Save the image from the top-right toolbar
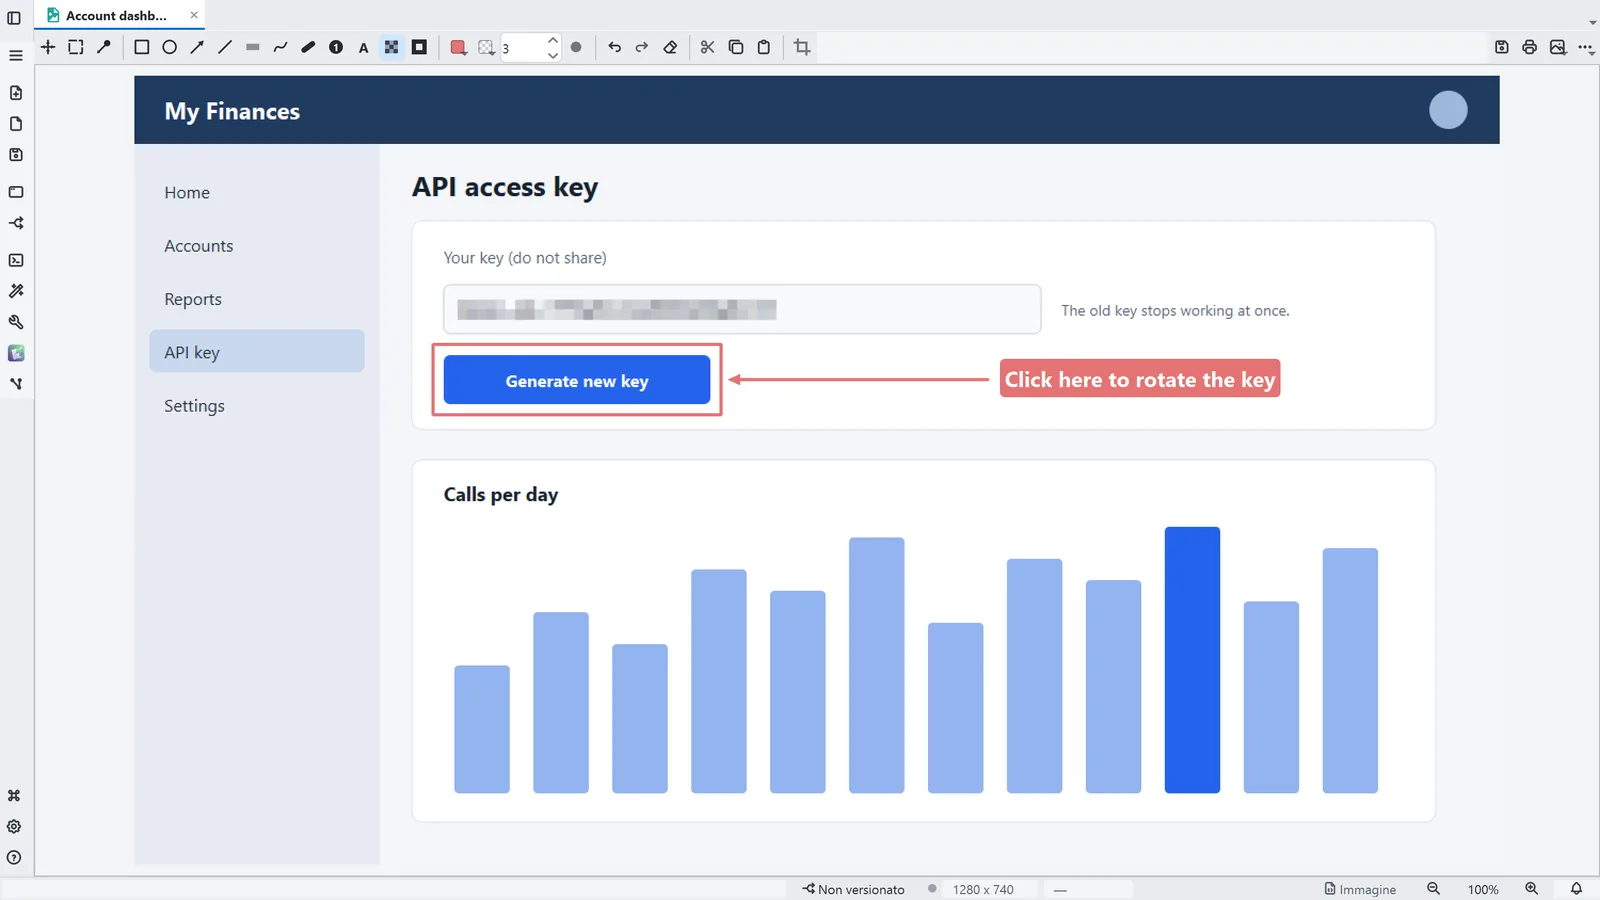 1502,47
